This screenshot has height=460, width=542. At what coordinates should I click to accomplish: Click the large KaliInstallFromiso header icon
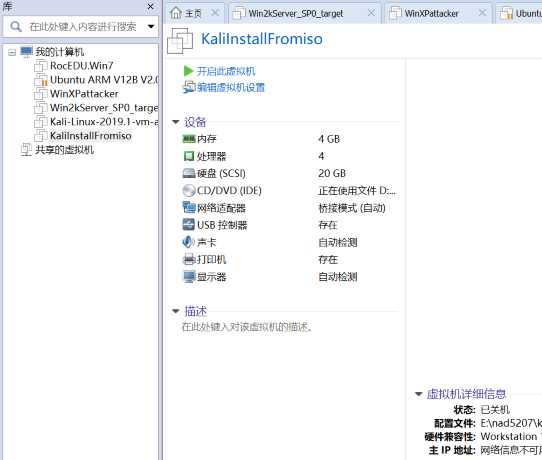(180, 41)
